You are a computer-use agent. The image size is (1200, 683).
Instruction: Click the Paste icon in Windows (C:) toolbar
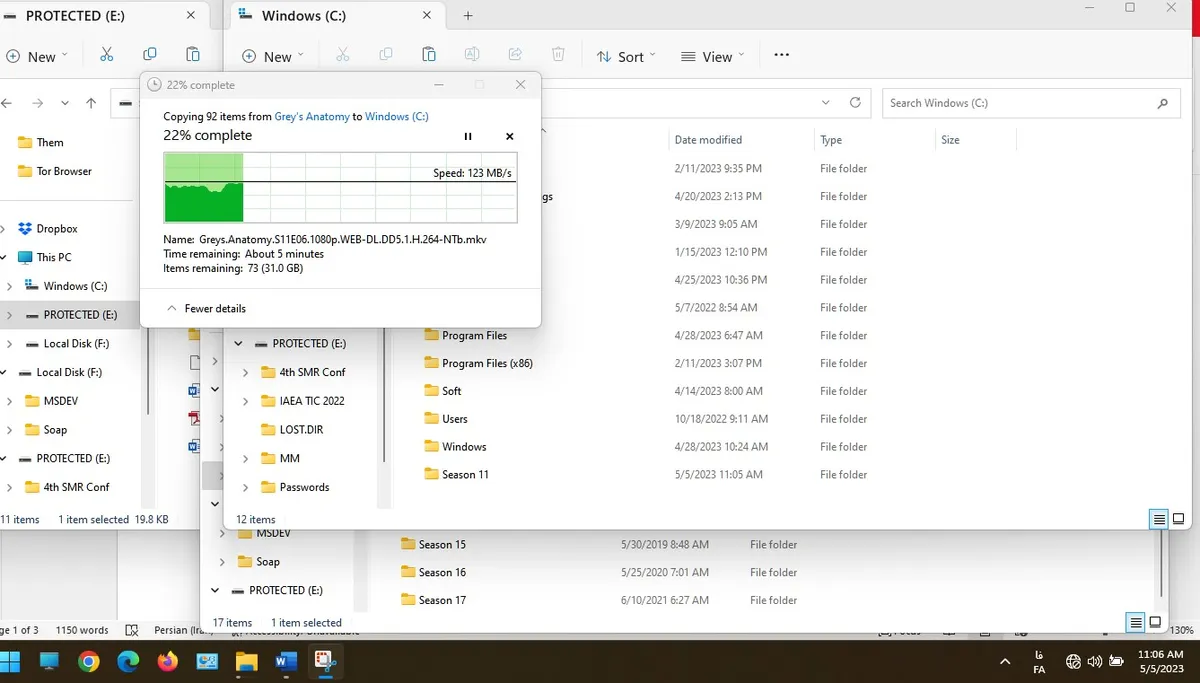(429, 55)
